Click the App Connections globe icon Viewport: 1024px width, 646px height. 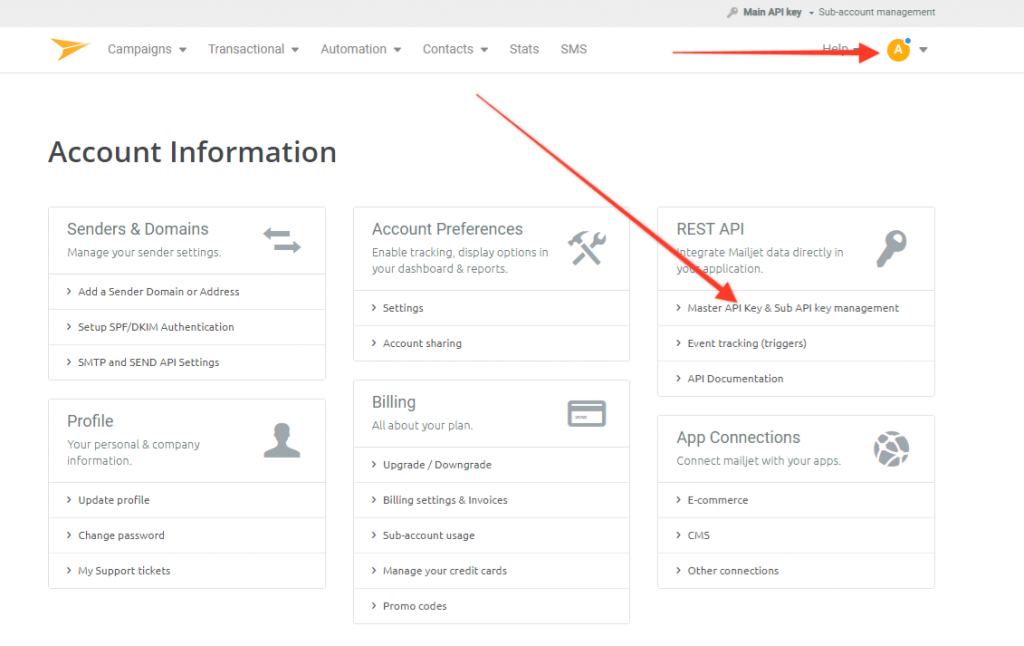pos(891,449)
